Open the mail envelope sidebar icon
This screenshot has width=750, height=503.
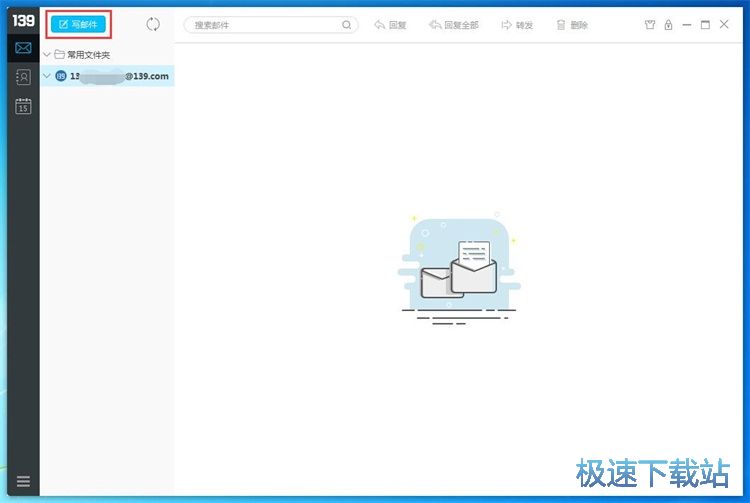coord(23,48)
